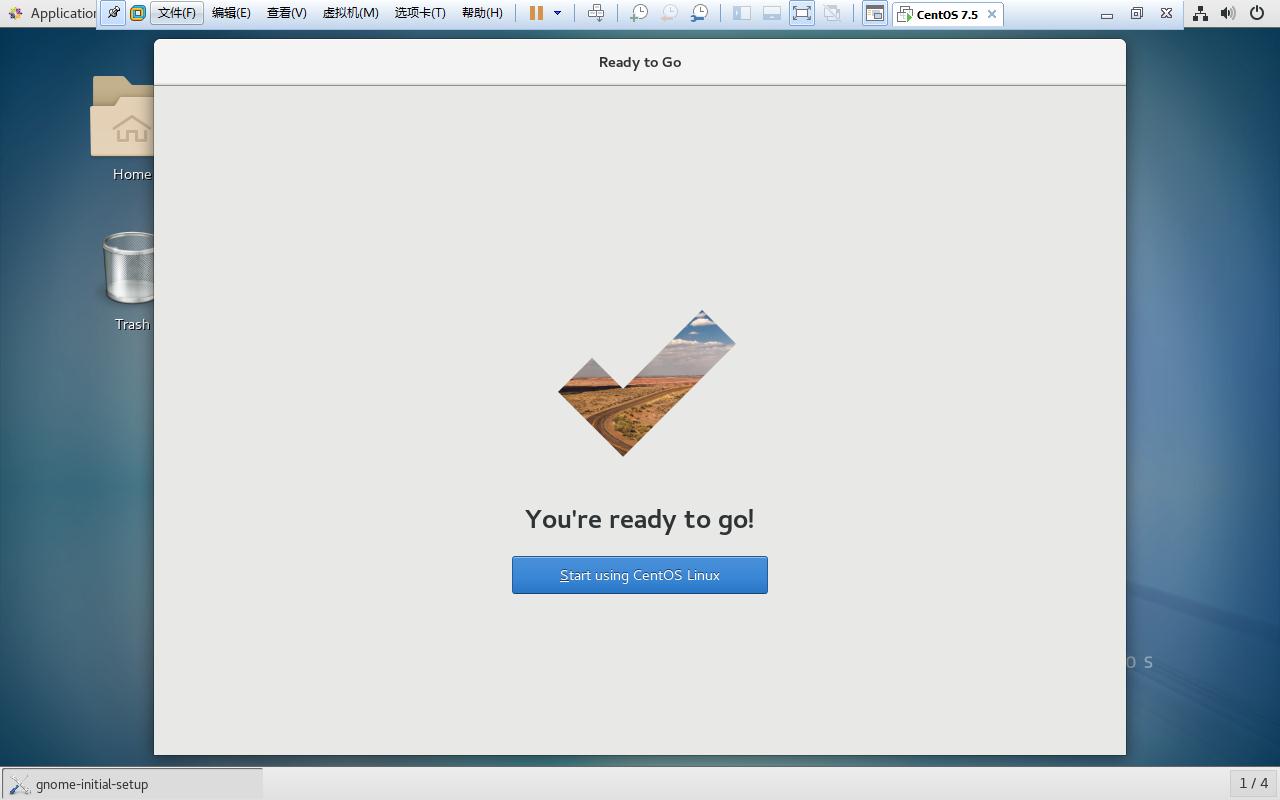Open the snapshot manager icon

pyautogui.click(x=700, y=13)
